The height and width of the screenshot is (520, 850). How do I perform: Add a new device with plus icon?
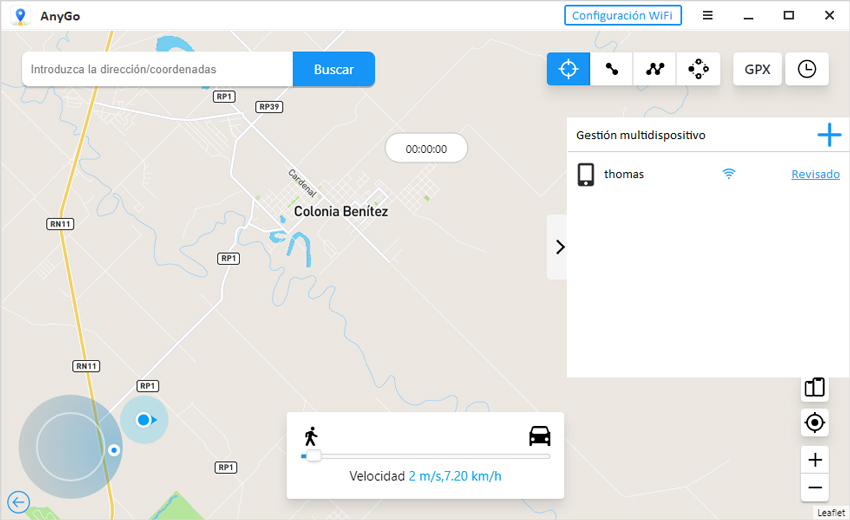point(829,135)
